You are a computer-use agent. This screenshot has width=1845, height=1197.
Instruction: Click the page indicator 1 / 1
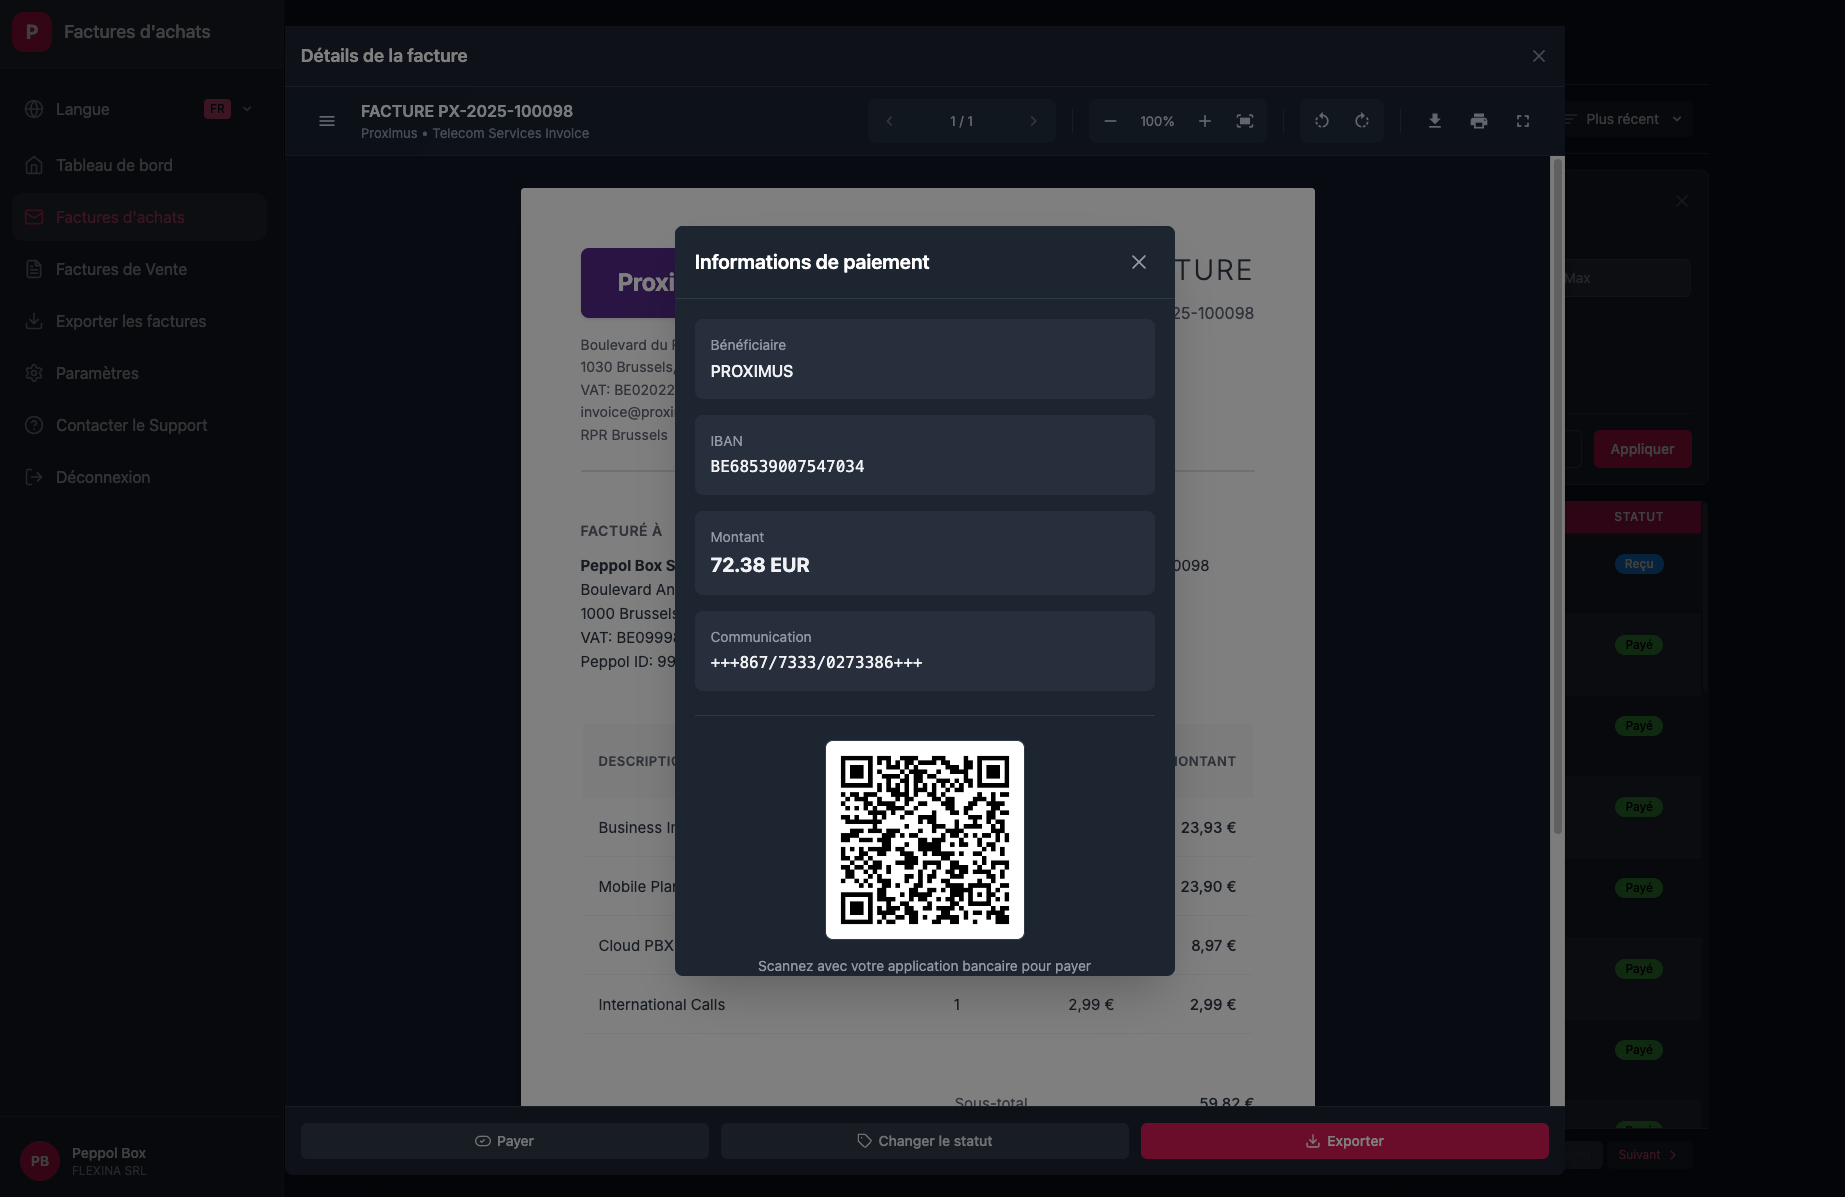click(961, 121)
